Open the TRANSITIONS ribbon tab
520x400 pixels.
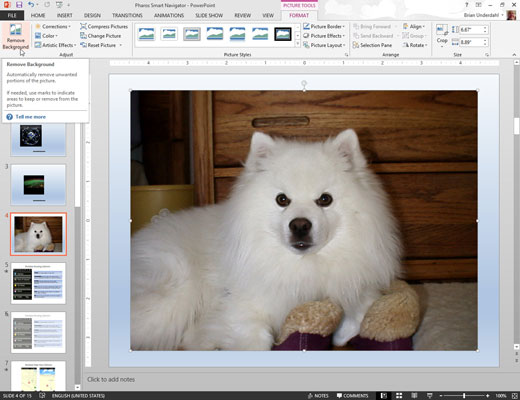[127, 15]
